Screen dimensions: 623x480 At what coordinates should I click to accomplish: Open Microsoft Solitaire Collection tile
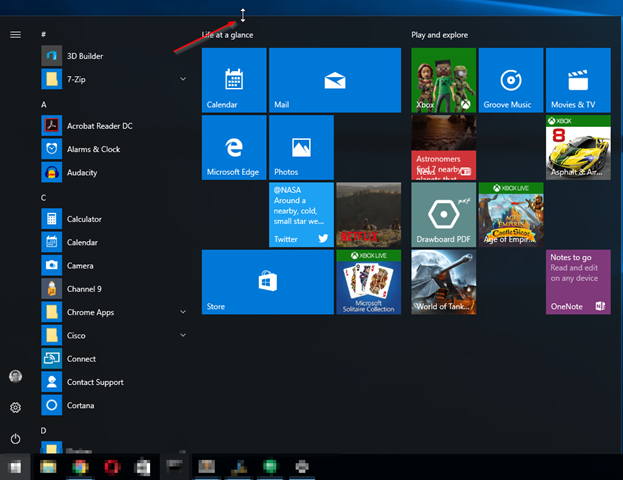tap(368, 282)
